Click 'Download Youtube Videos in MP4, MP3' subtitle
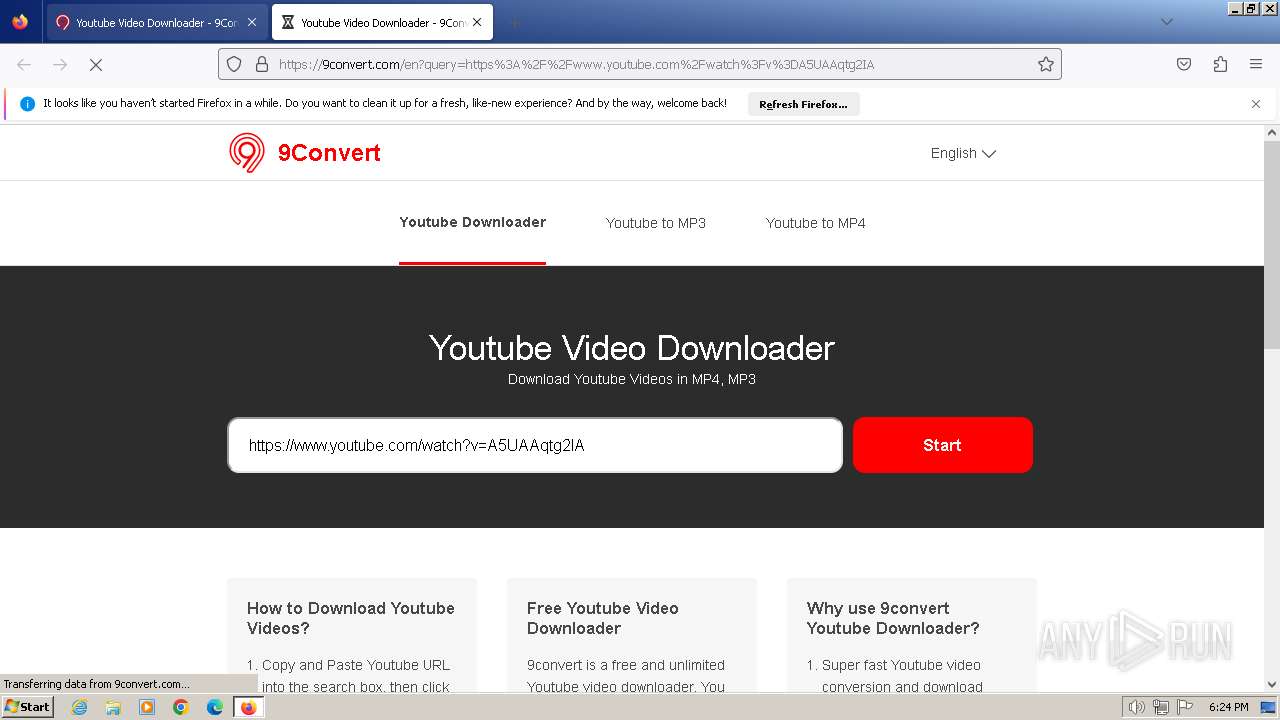Viewport: 1280px width, 720px height. point(632,379)
